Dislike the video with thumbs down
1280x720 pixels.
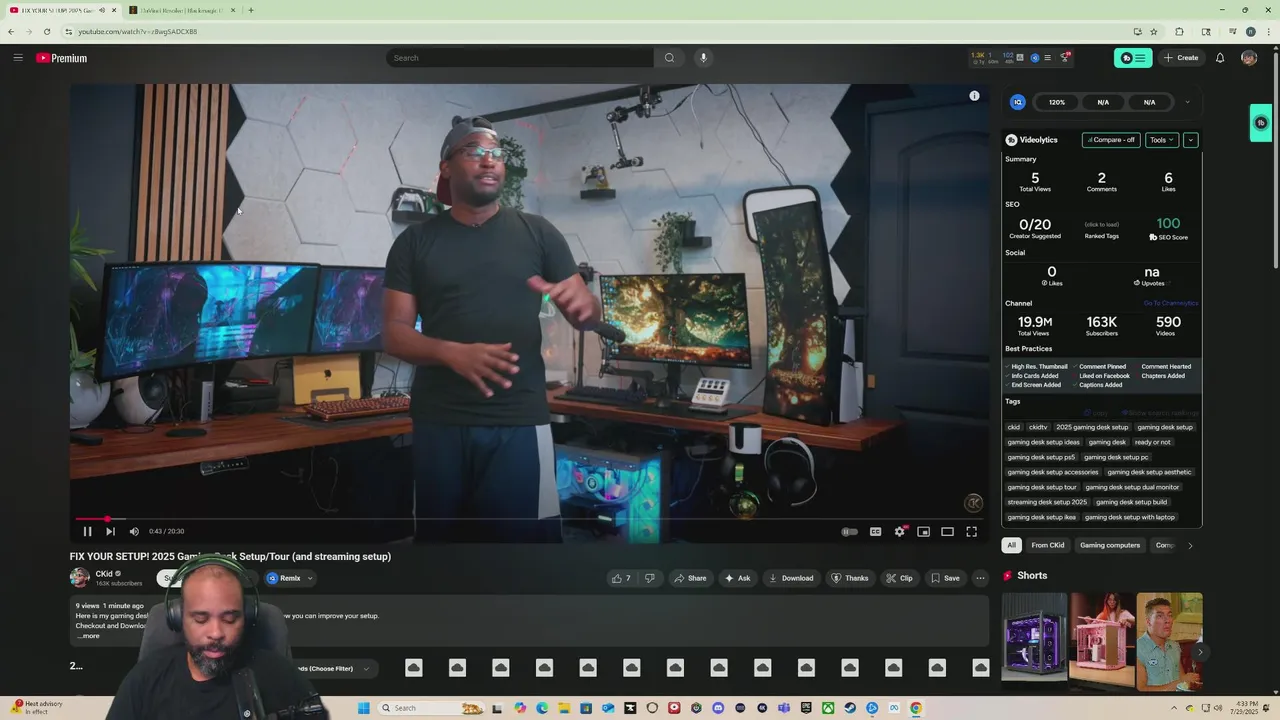650,578
